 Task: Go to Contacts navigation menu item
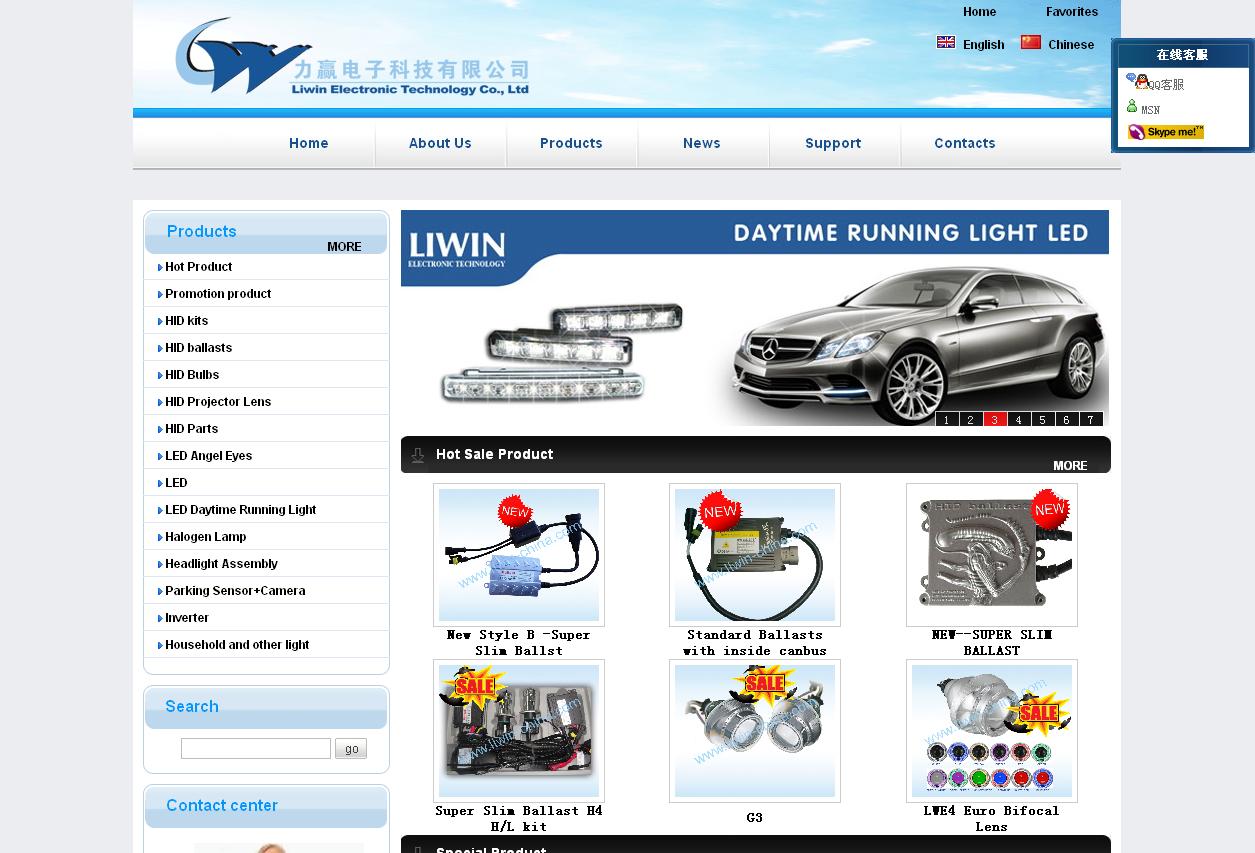964,144
